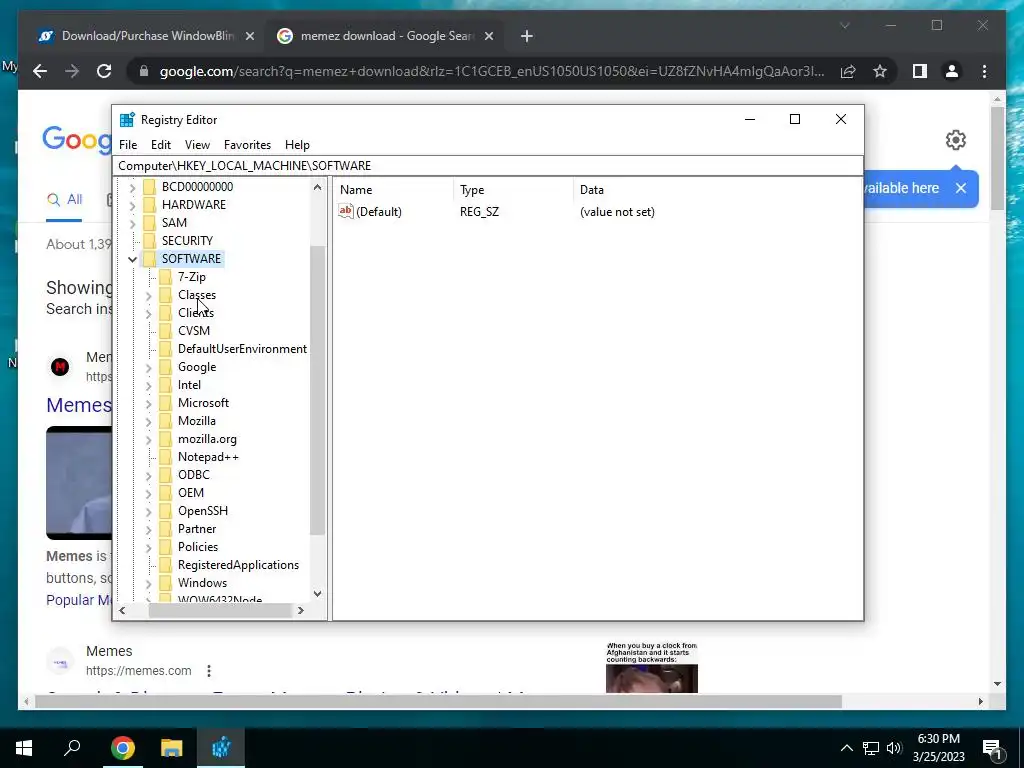Reload the Chrome page
This screenshot has width=1024, height=768.
[x=104, y=71]
